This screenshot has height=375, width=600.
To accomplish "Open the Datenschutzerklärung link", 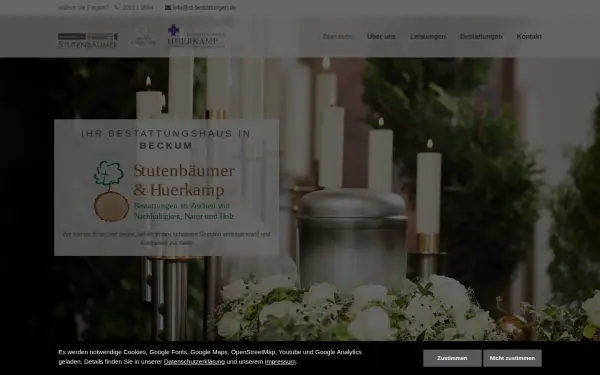I will tap(194, 362).
